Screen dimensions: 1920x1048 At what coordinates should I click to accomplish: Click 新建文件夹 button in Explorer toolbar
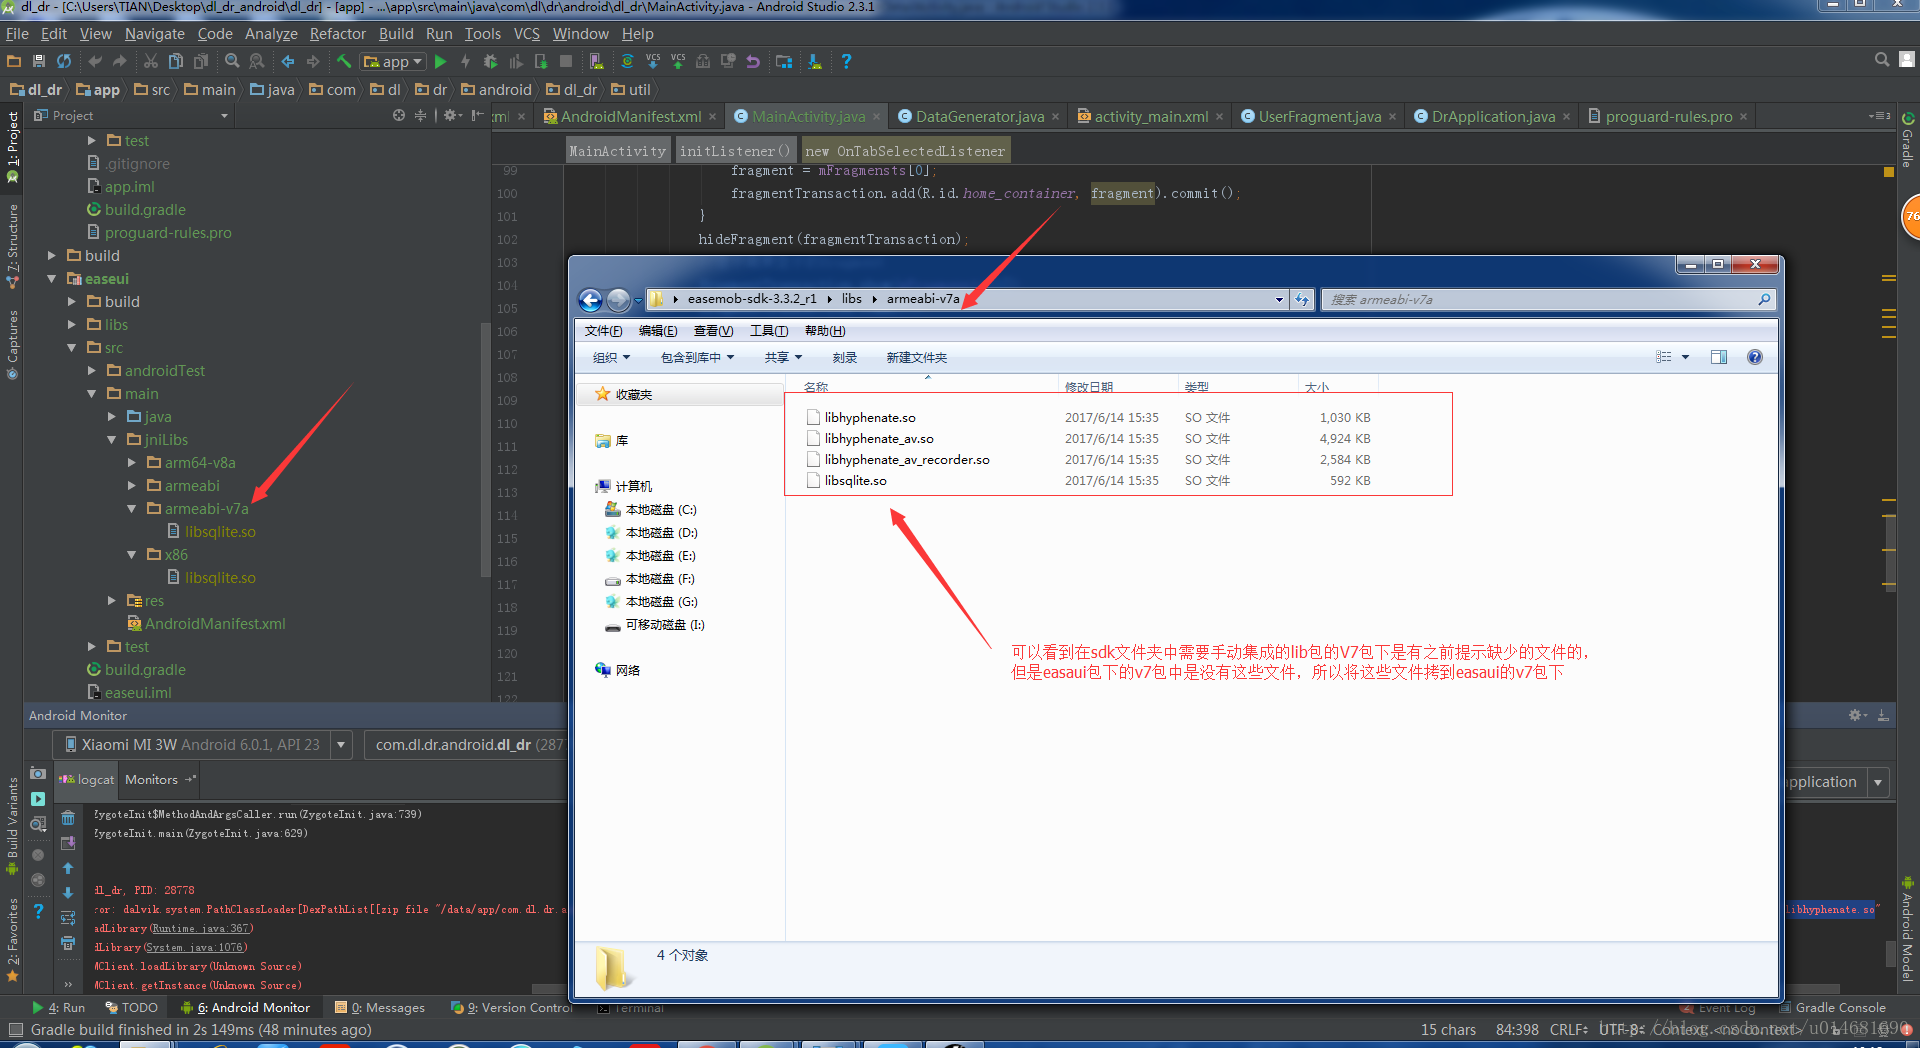click(916, 357)
